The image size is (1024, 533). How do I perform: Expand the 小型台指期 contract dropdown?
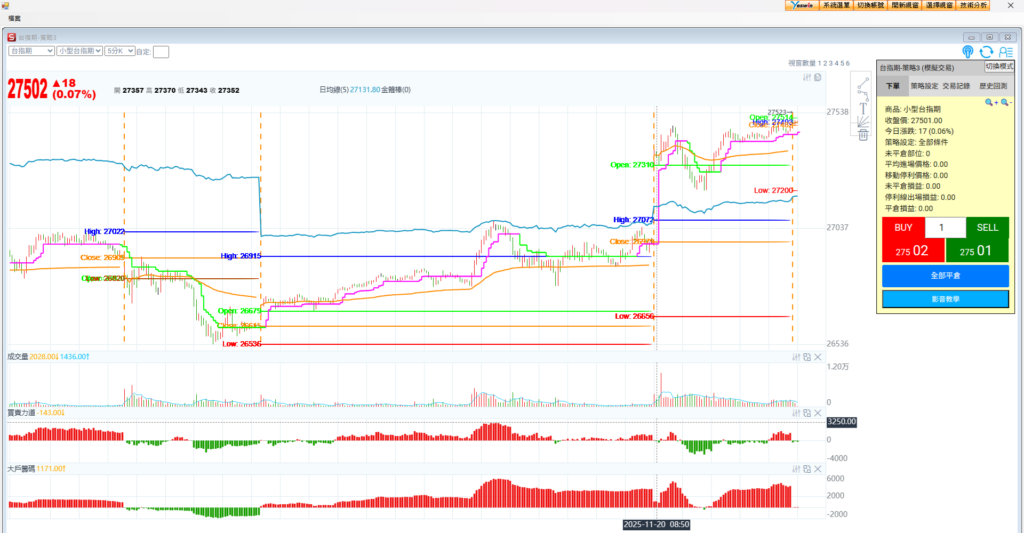(79, 50)
